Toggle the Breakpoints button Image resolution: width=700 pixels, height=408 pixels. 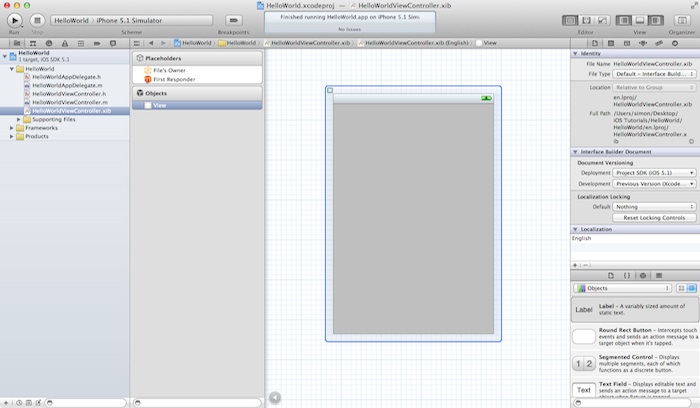pos(233,20)
